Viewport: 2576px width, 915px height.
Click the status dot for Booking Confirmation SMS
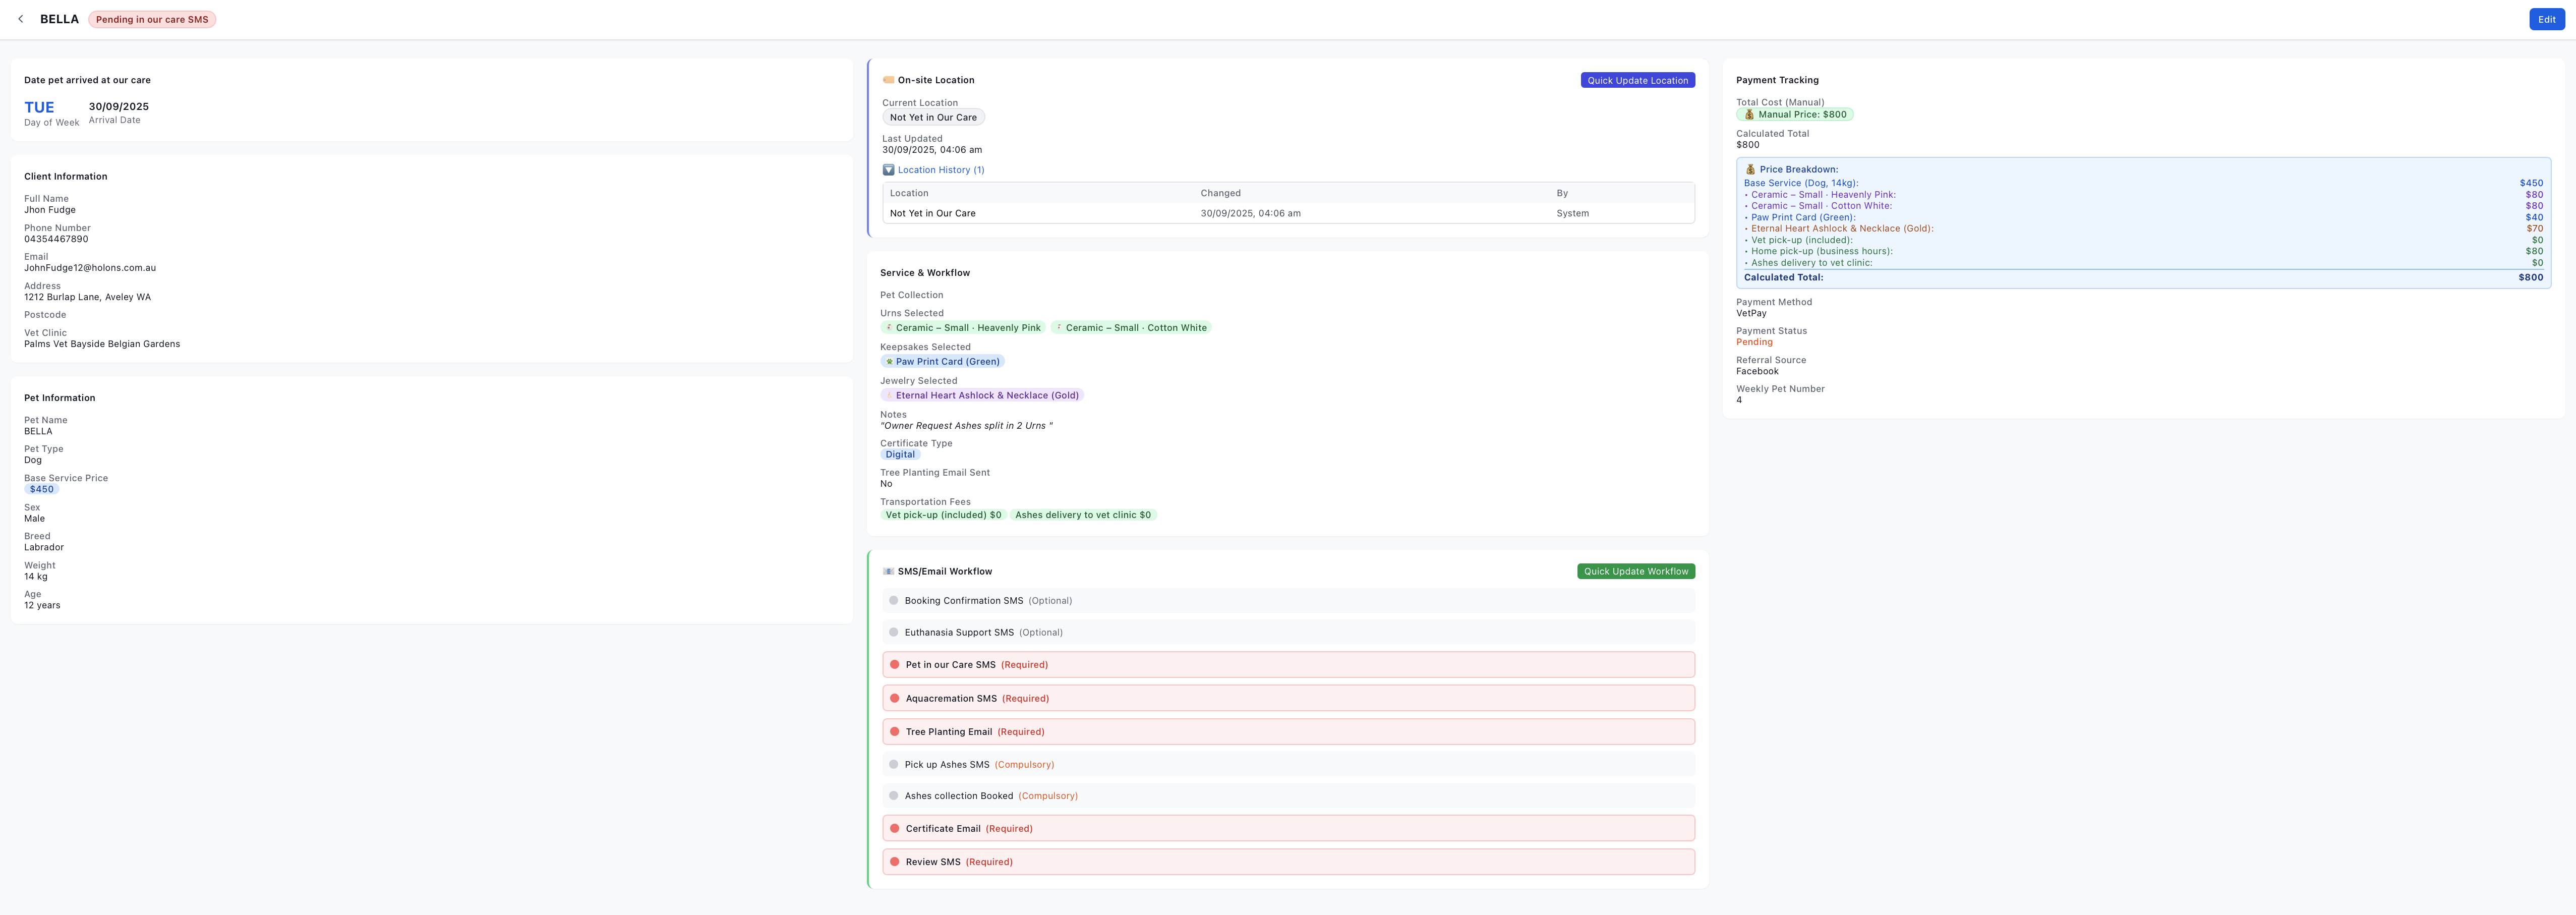coord(893,601)
